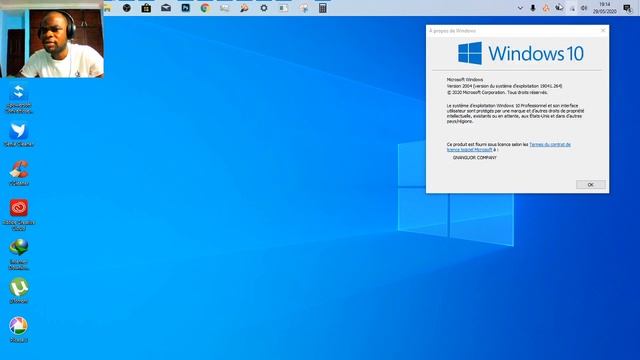Launch Internet Download Manager from the desktop
The width and height of the screenshot is (640, 360).
19,254
